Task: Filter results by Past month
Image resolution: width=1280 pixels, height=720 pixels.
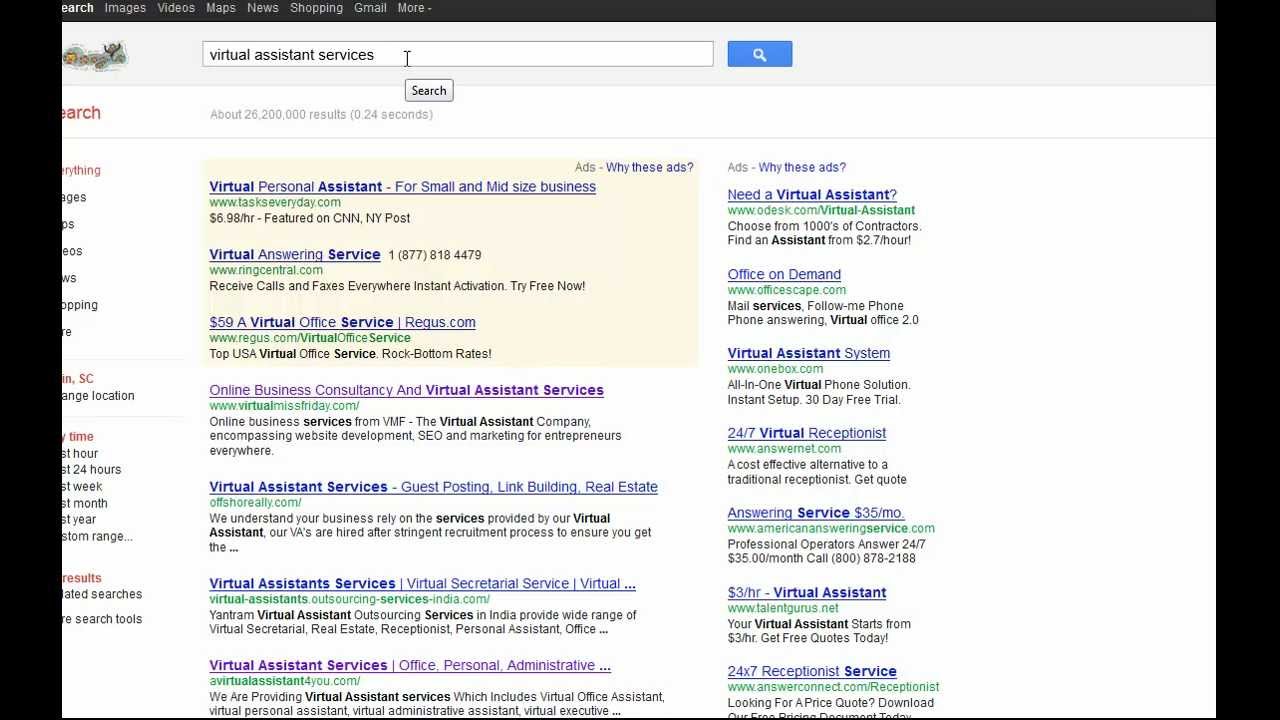Action: (85, 504)
